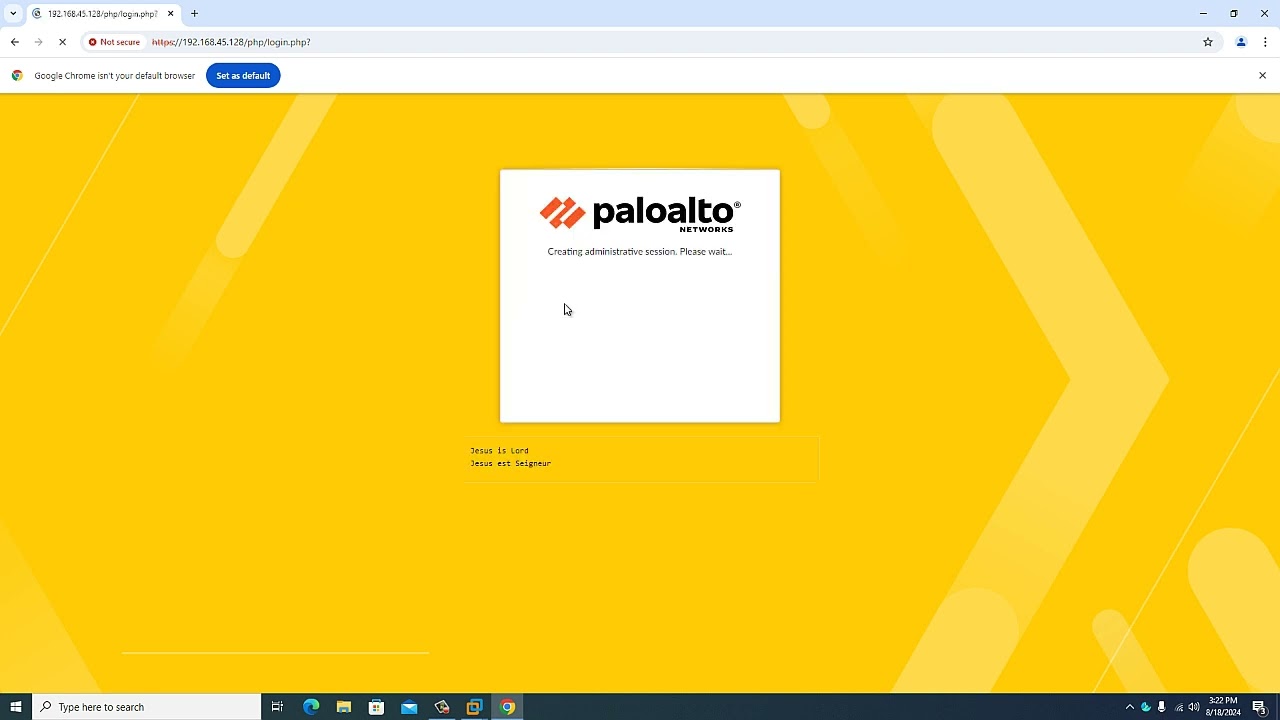Image resolution: width=1280 pixels, height=720 pixels.
Task: Open the tab search dropdown
Action: [13, 14]
